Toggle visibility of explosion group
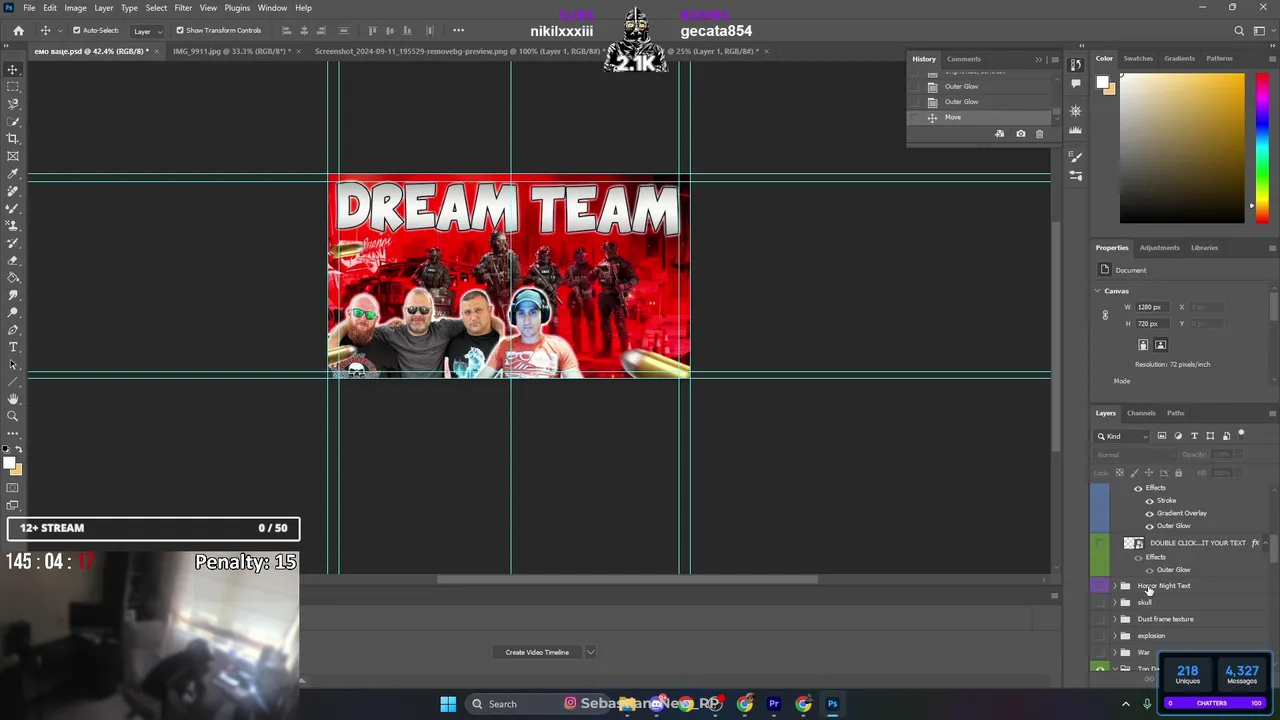The width and height of the screenshot is (1280, 720). pyautogui.click(x=1100, y=636)
